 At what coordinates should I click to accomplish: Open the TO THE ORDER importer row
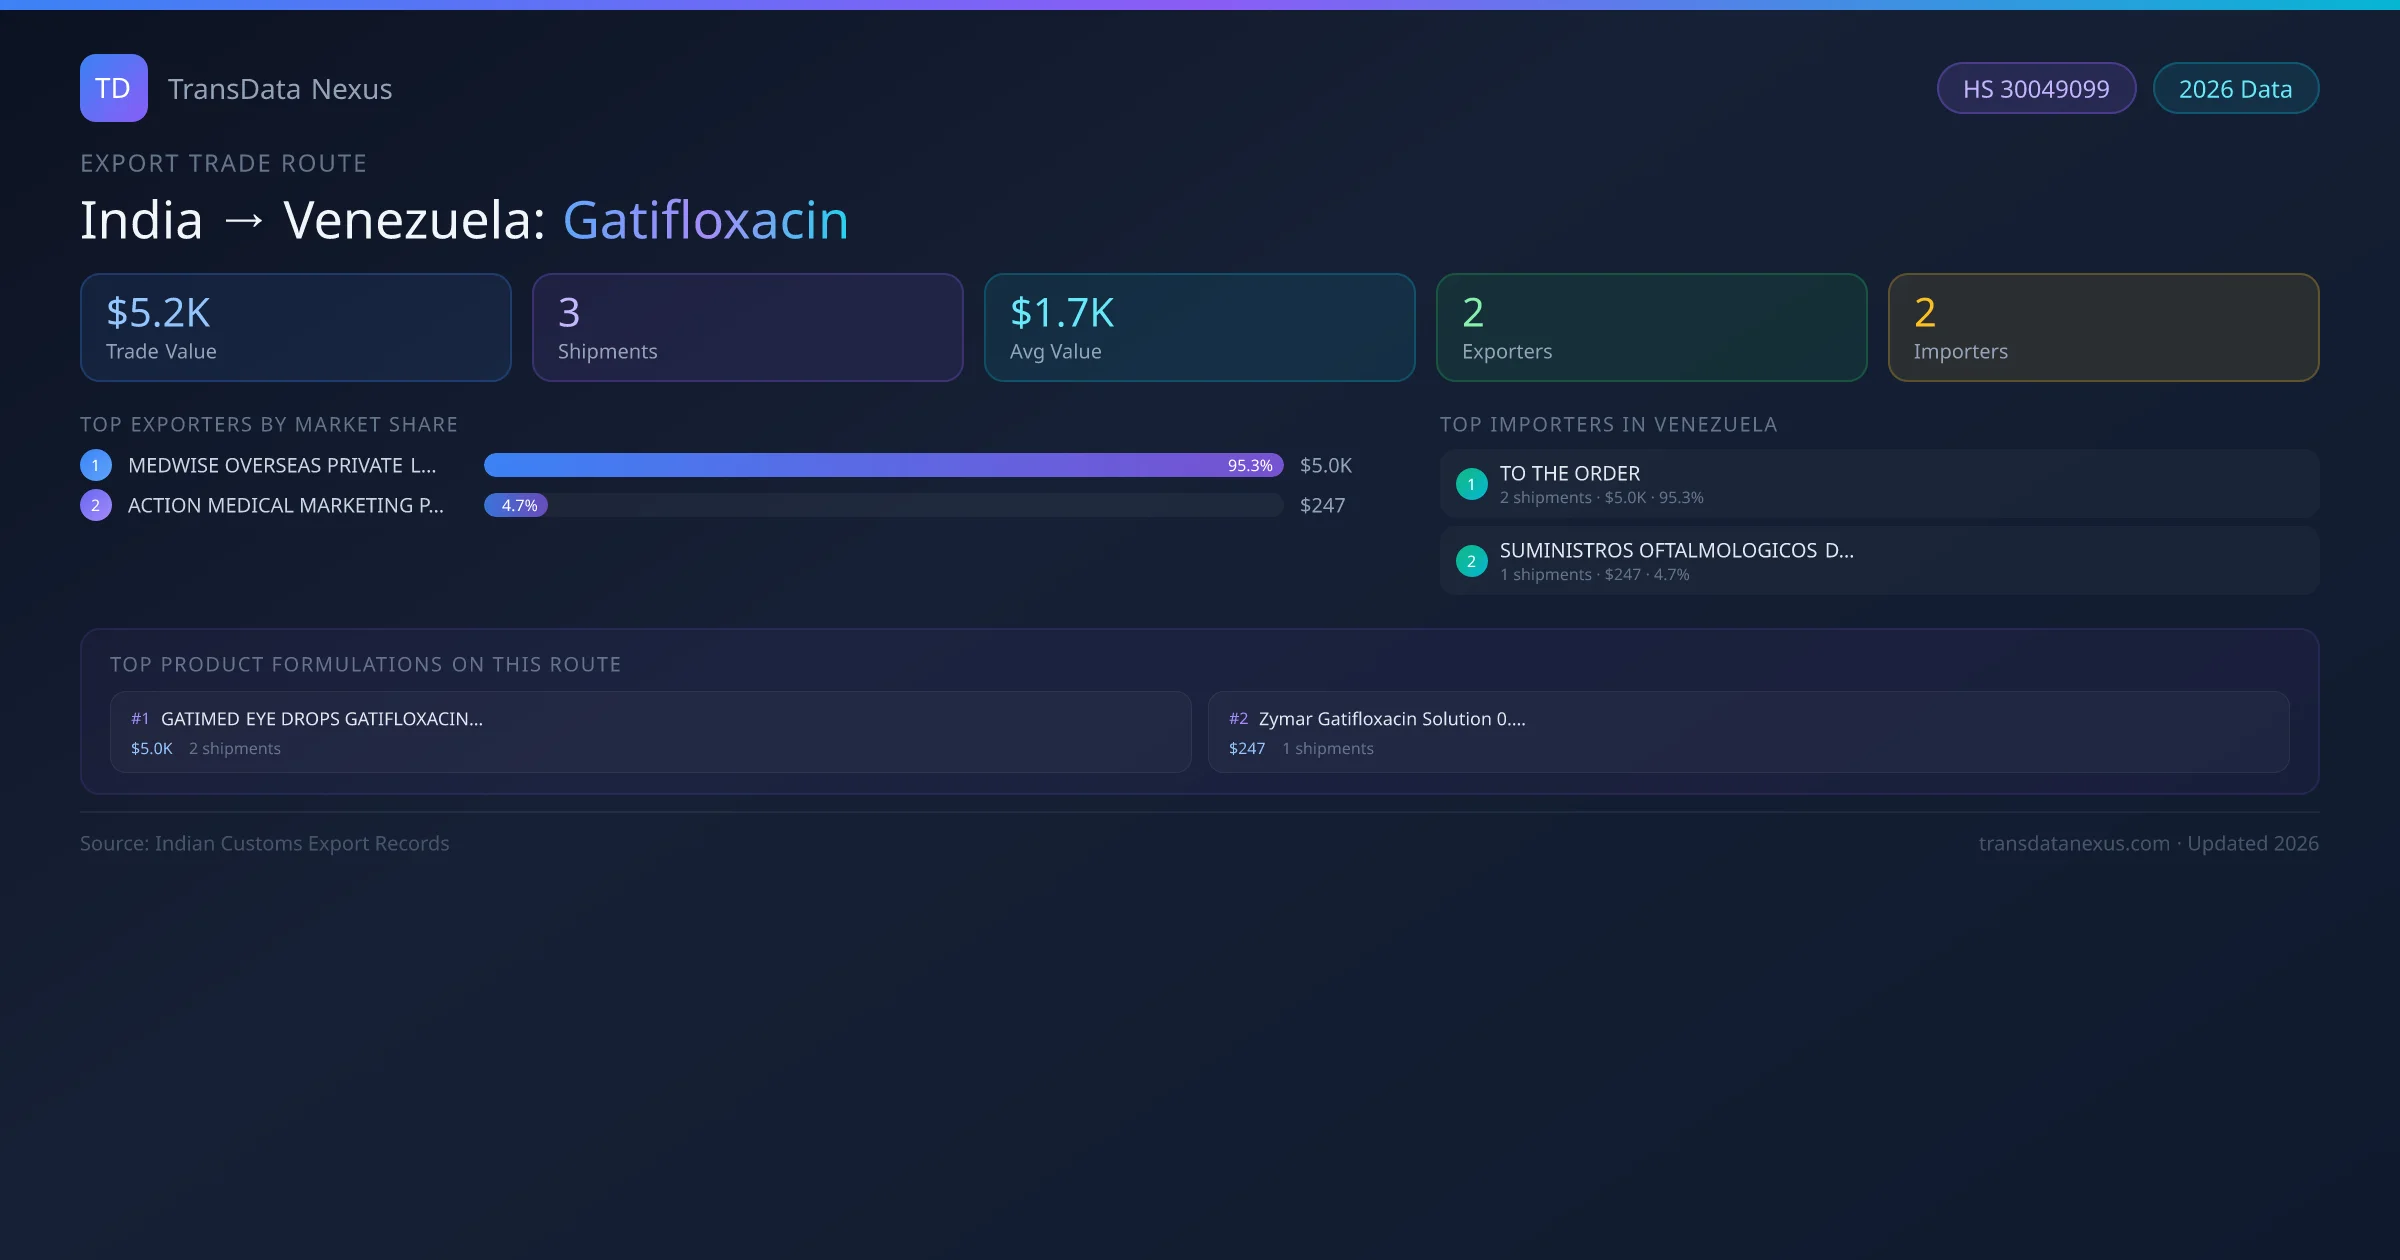pos(1878,484)
